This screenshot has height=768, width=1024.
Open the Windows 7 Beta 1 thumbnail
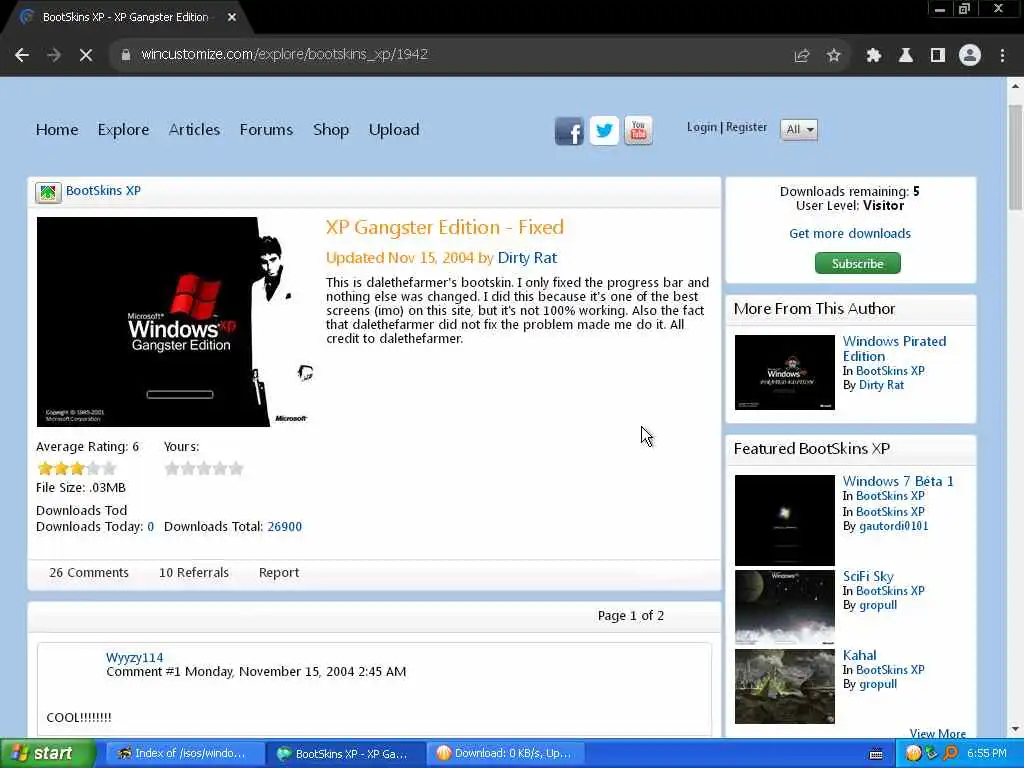coord(784,520)
